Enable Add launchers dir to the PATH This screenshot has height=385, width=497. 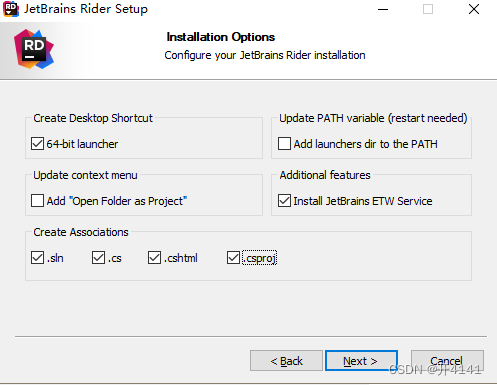[x=284, y=144]
